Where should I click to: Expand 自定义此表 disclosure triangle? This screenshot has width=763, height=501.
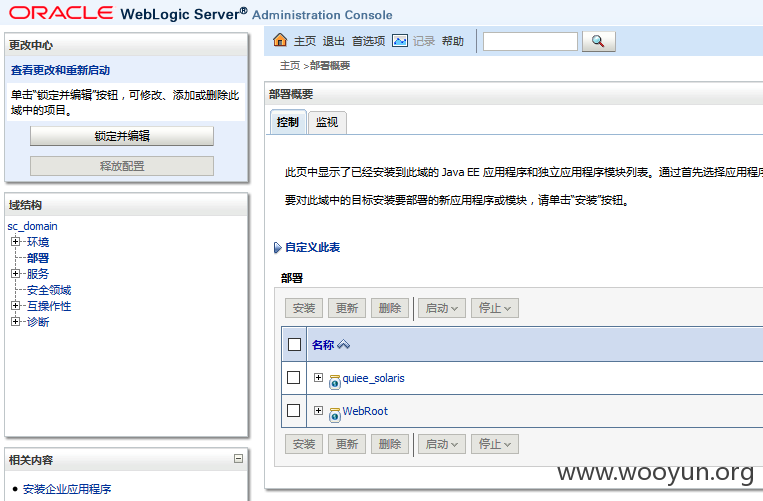tap(277, 248)
